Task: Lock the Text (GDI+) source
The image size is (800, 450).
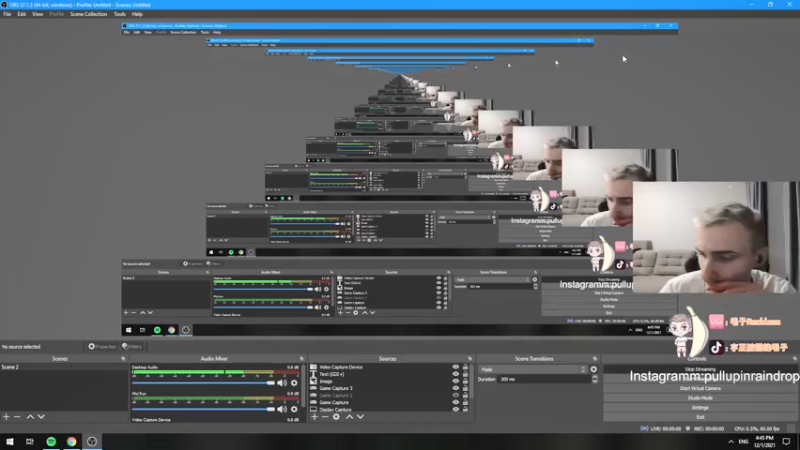Action: click(x=465, y=374)
